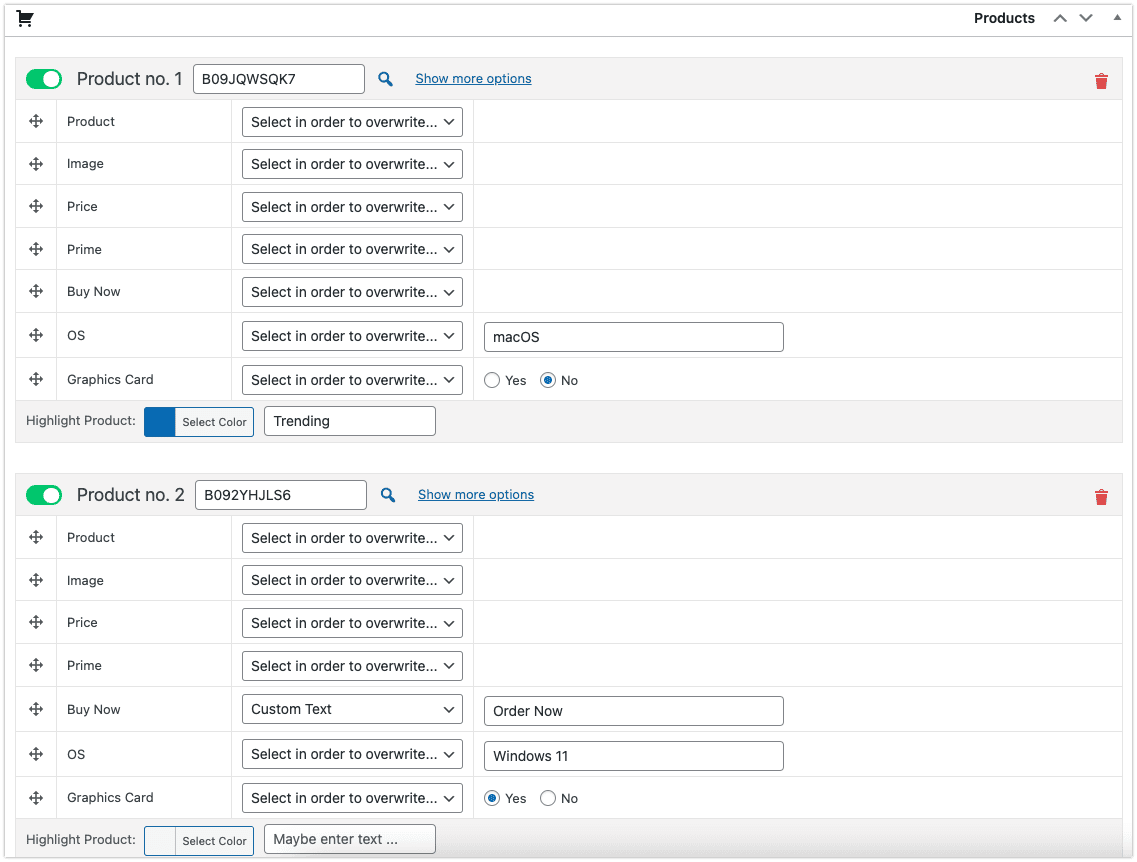
Task: Click the shopping cart icon at top left
Action: [25, 18]
